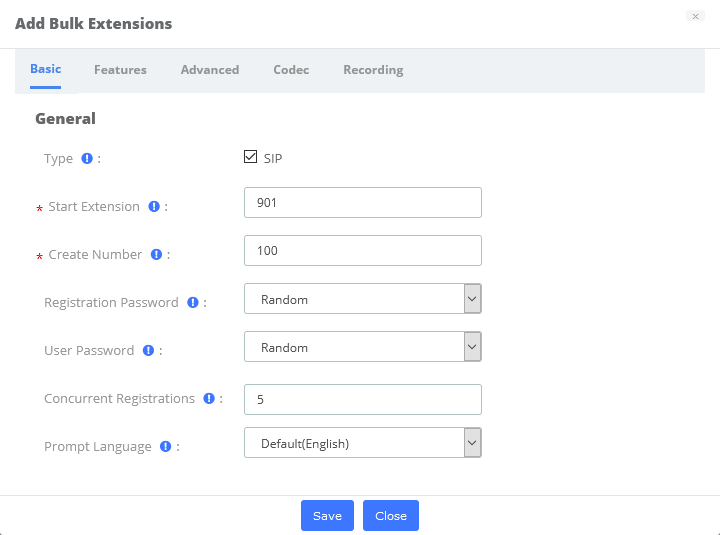Click the Create Number label
This screenshot has height=535, width=720.
[95, 254]
